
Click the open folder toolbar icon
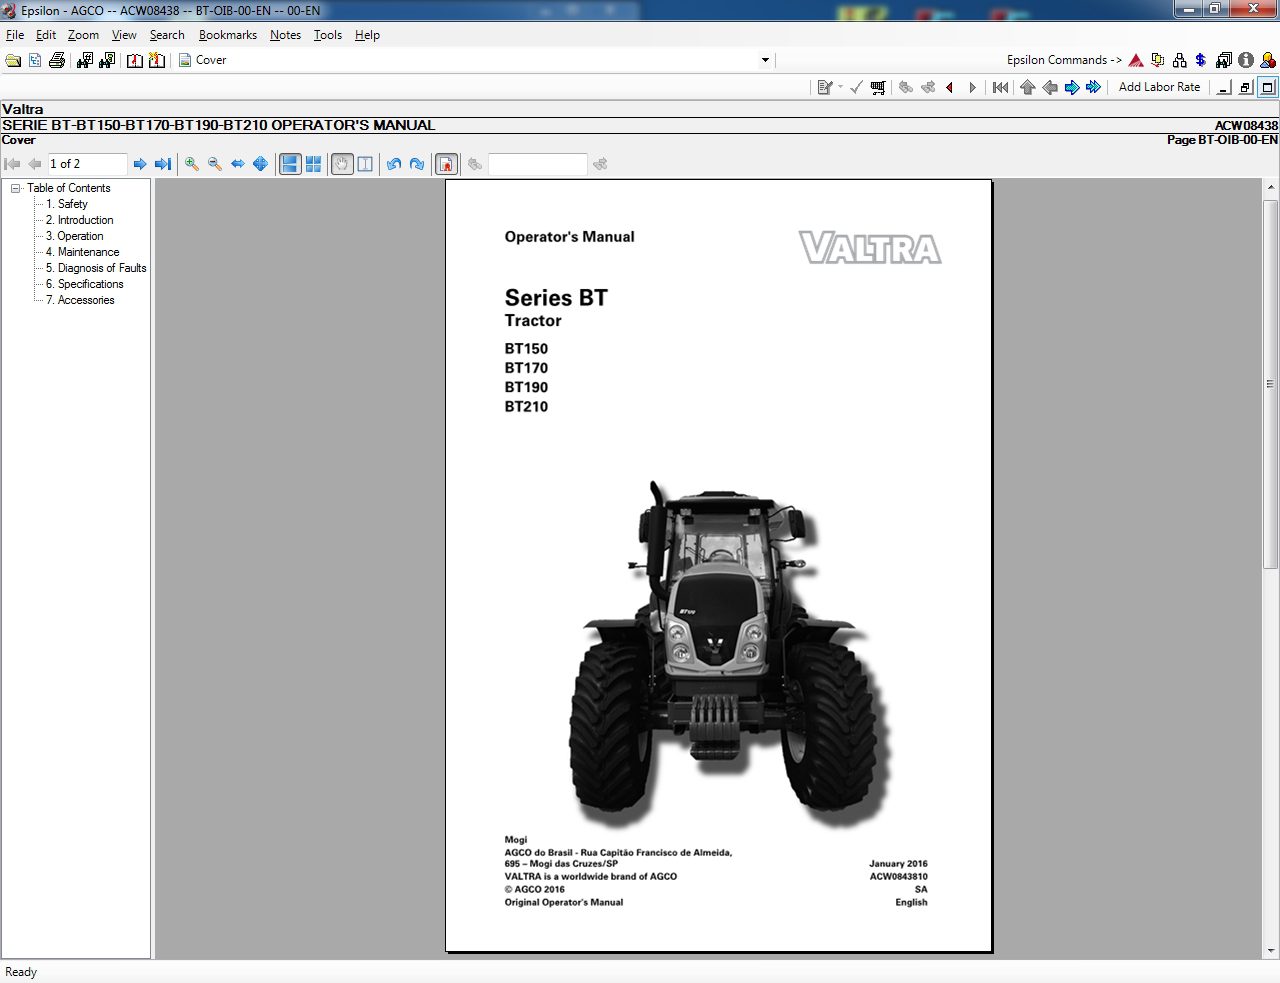(x=13, y=60)
